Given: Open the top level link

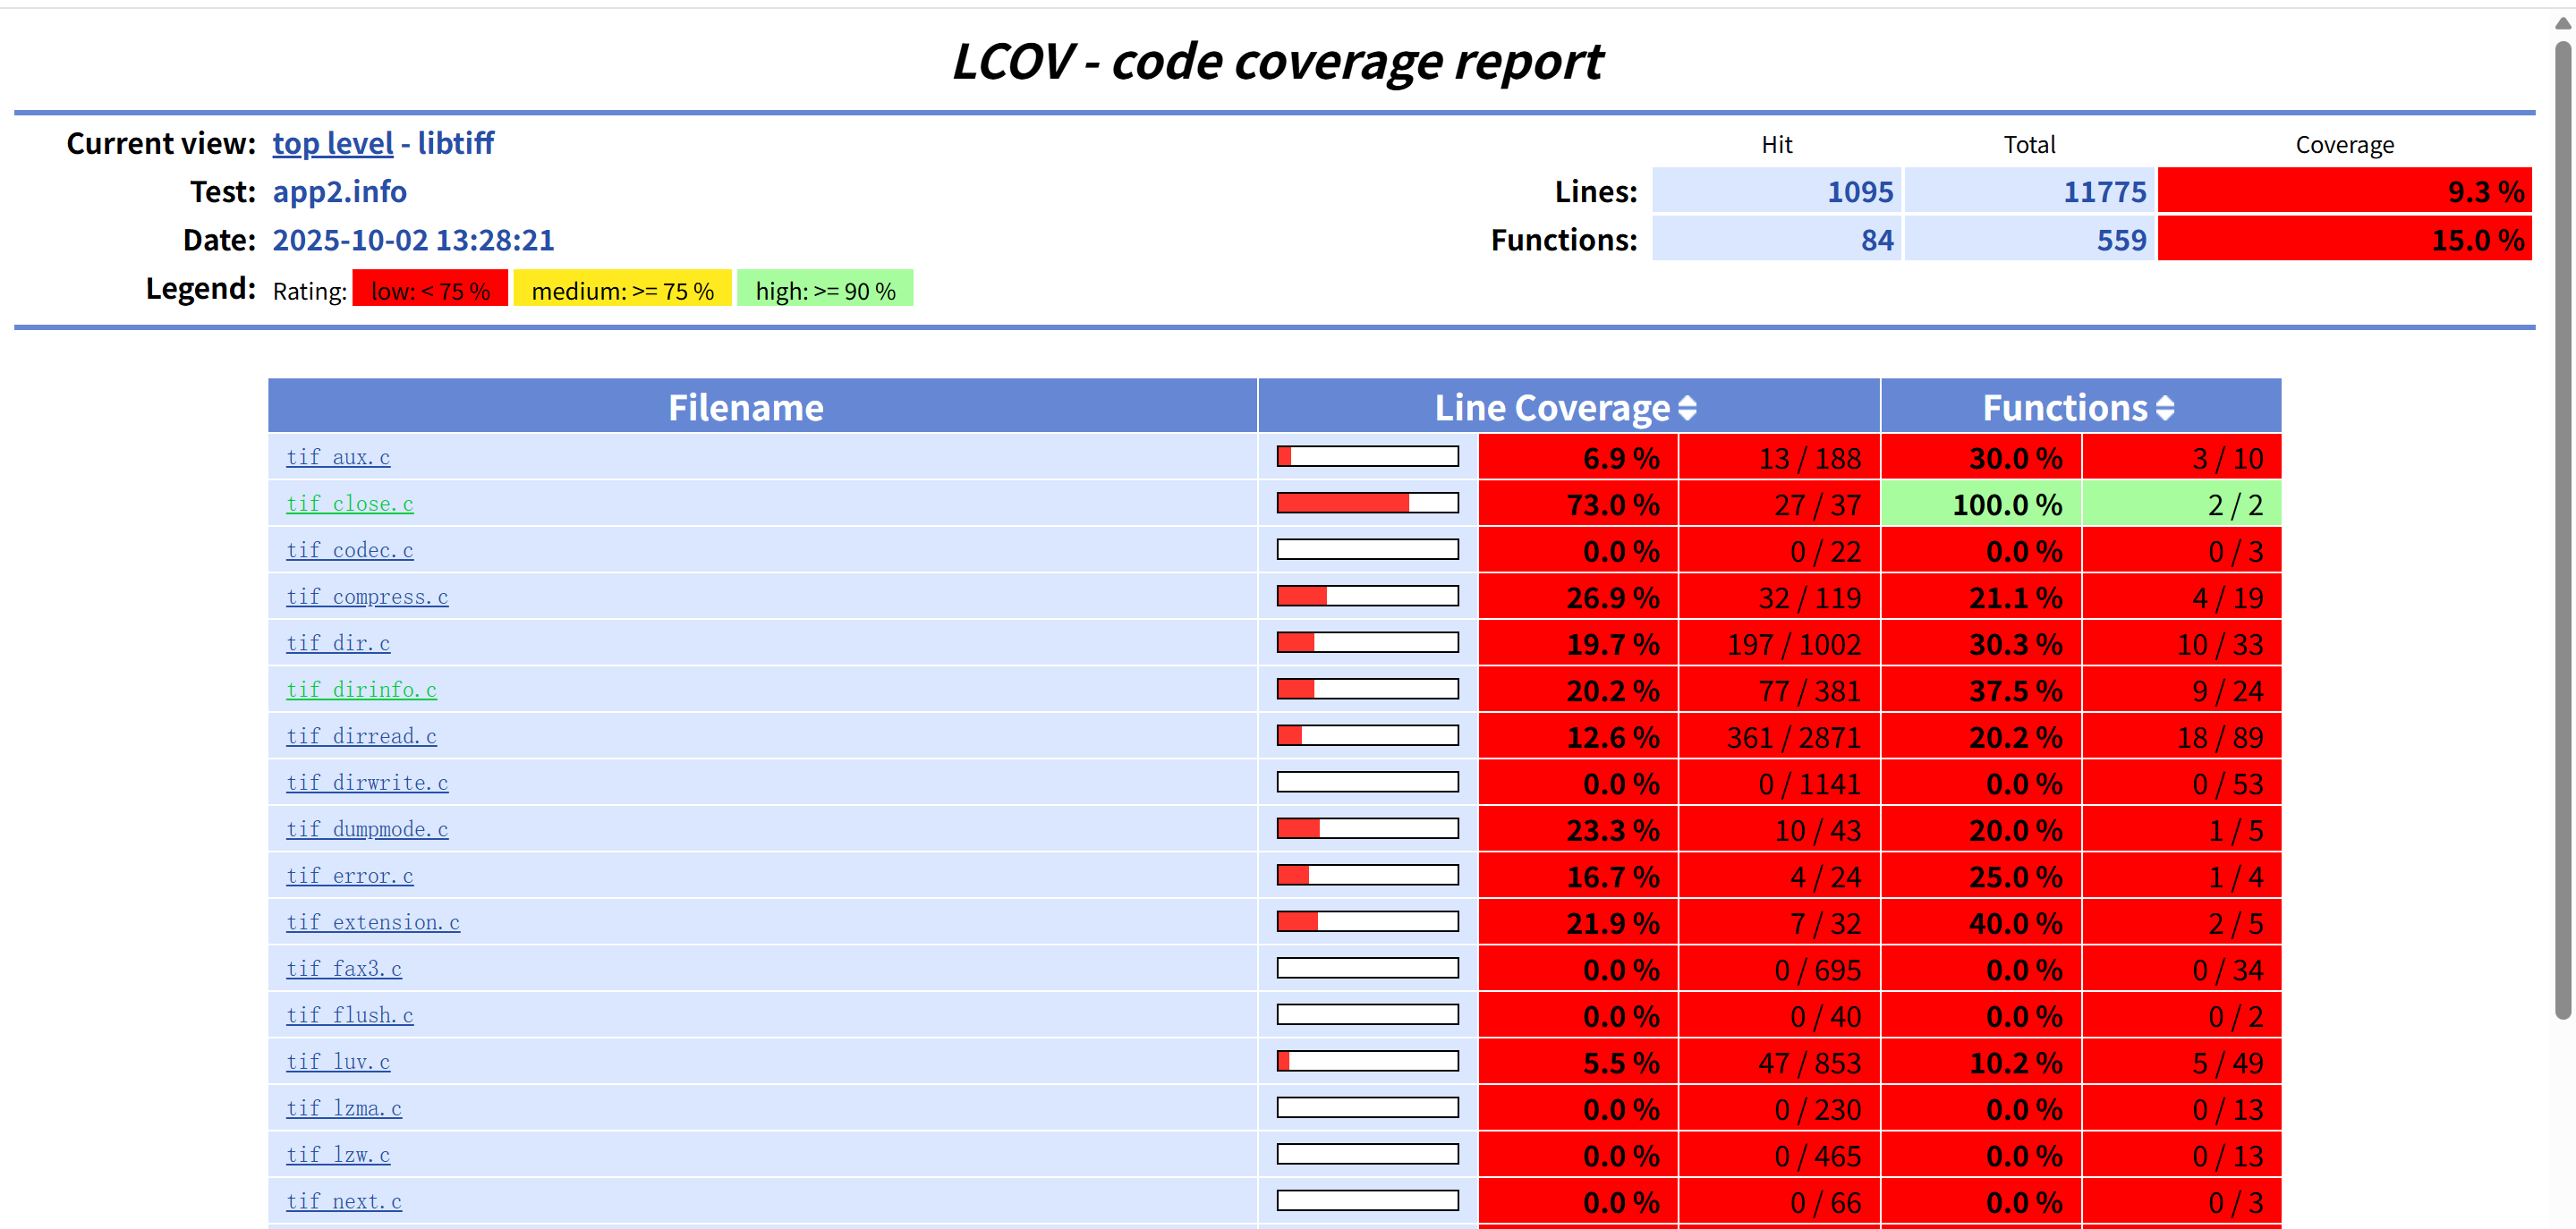Looking at the screenshot, I should click(x=333, y=143).
